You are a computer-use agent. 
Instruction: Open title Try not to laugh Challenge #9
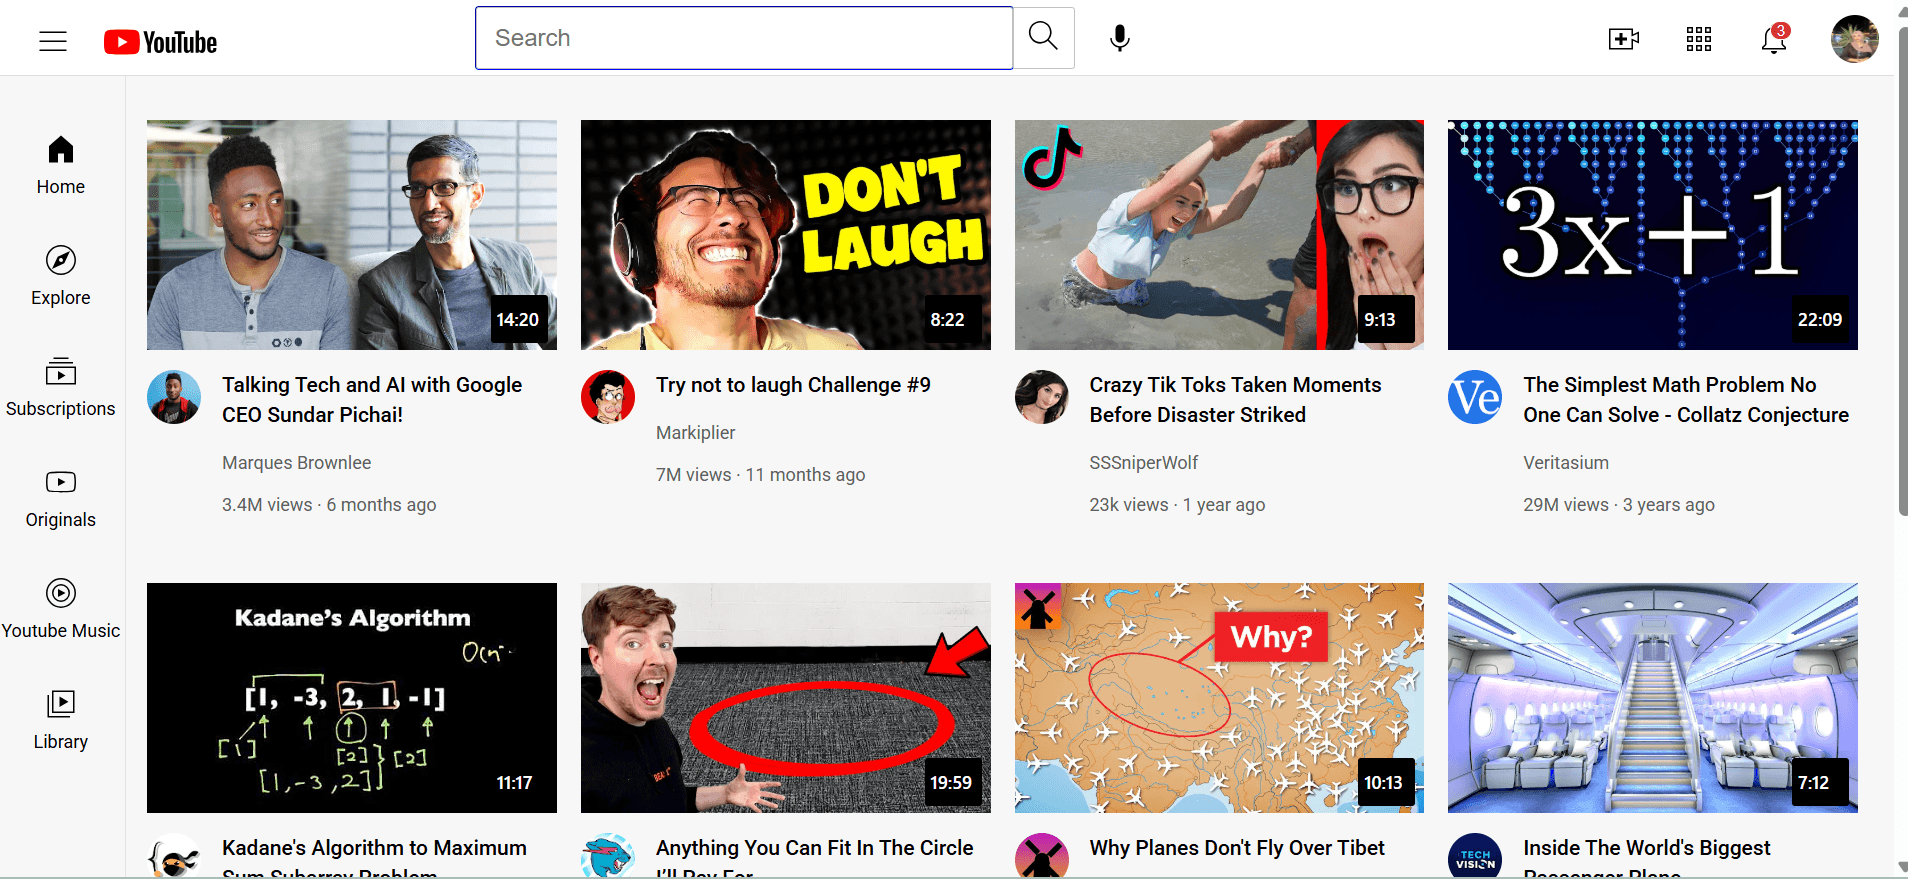[x=793, y=385]
